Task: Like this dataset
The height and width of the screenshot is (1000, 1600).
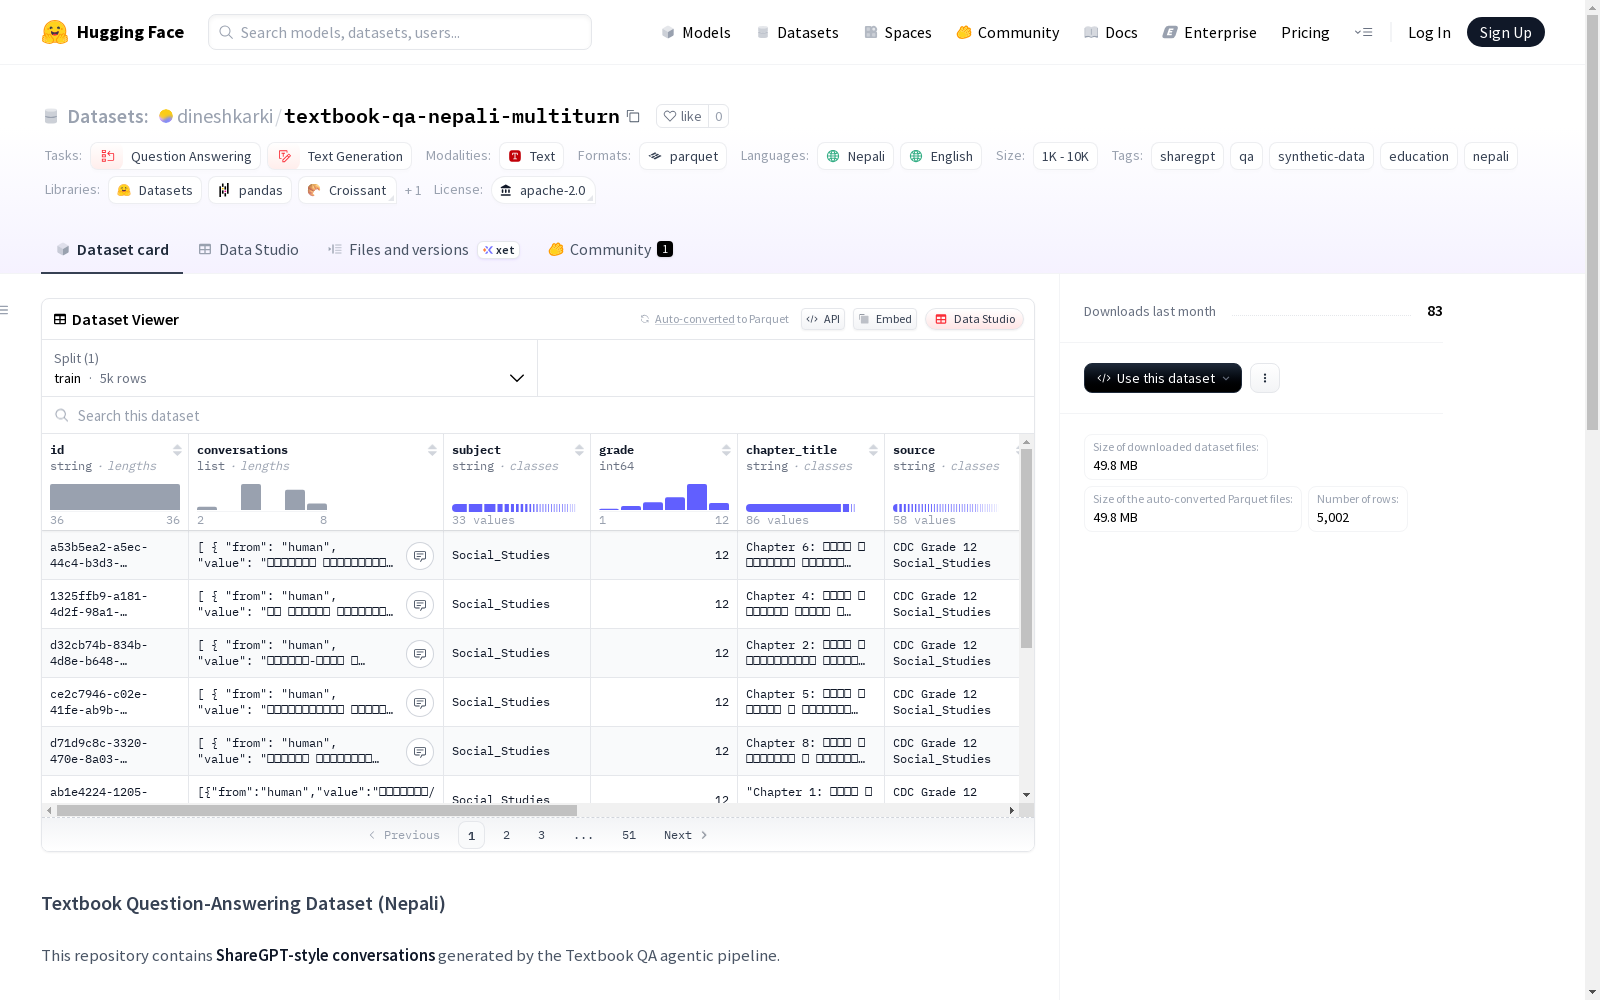Action: tap(683, 116)
